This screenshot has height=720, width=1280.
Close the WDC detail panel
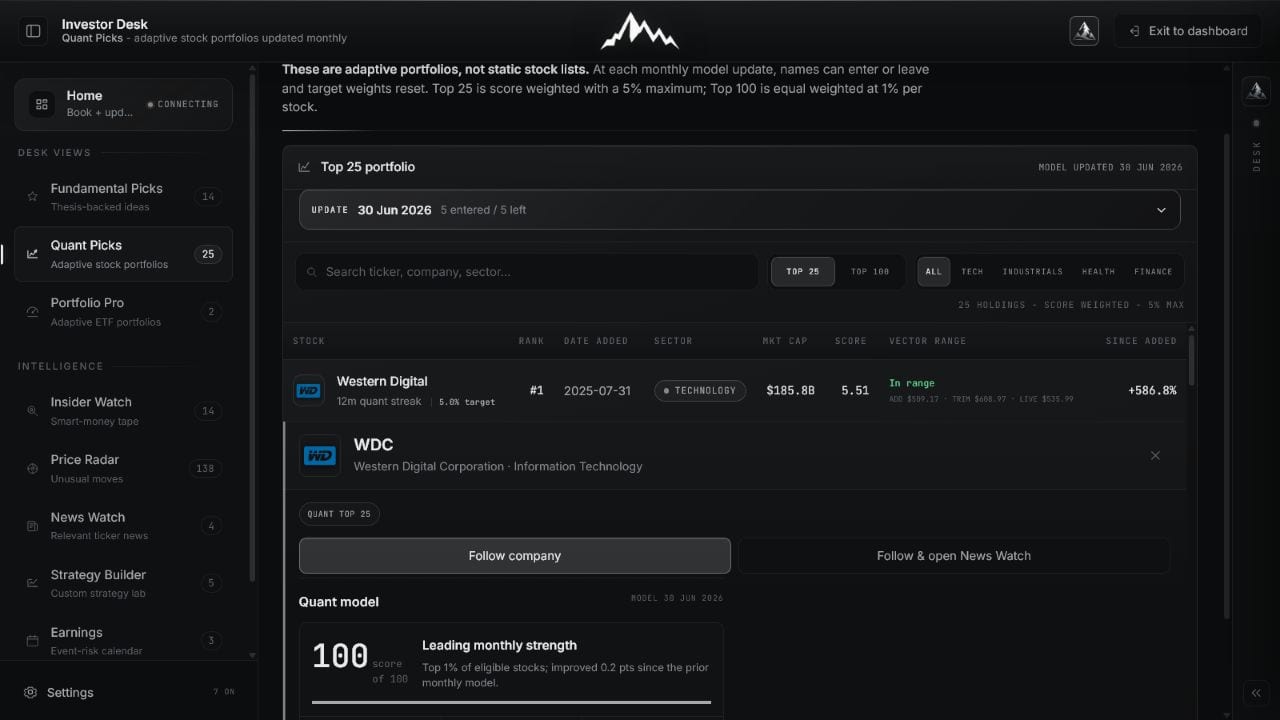(x=1155, y=456)
